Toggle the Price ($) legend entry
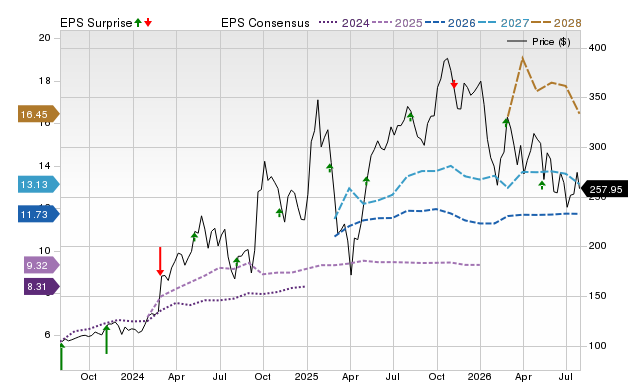640x382 pixels. click(x=539, y=42)
